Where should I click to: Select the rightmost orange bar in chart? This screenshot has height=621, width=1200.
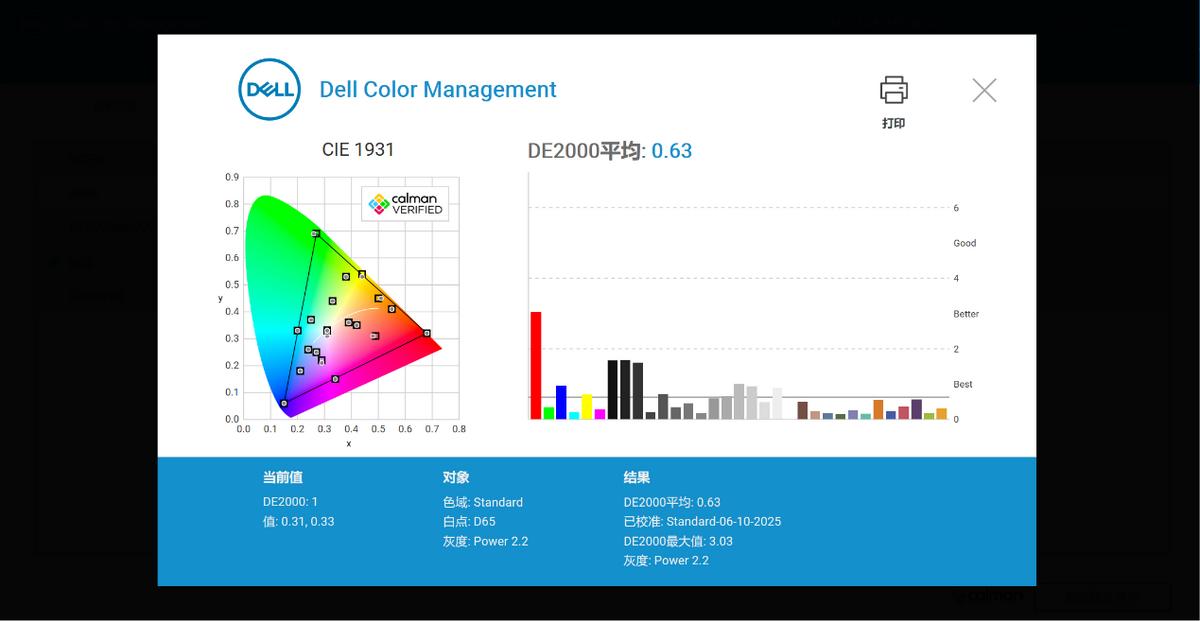[x=941, y=413]
